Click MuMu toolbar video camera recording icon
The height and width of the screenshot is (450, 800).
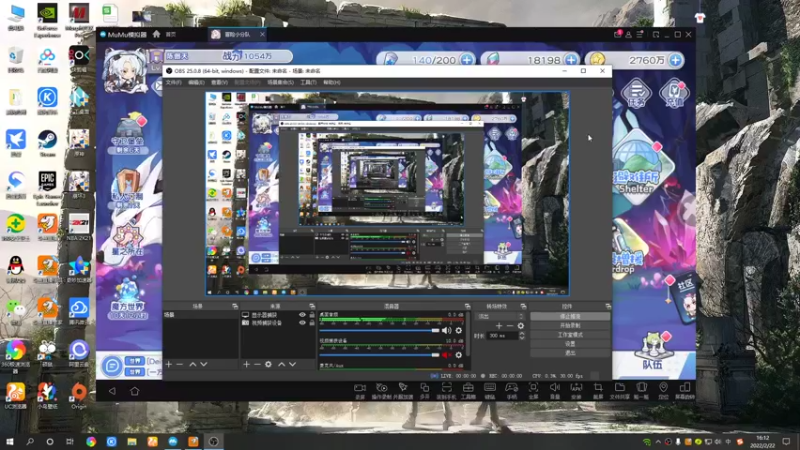coord(360,390)
